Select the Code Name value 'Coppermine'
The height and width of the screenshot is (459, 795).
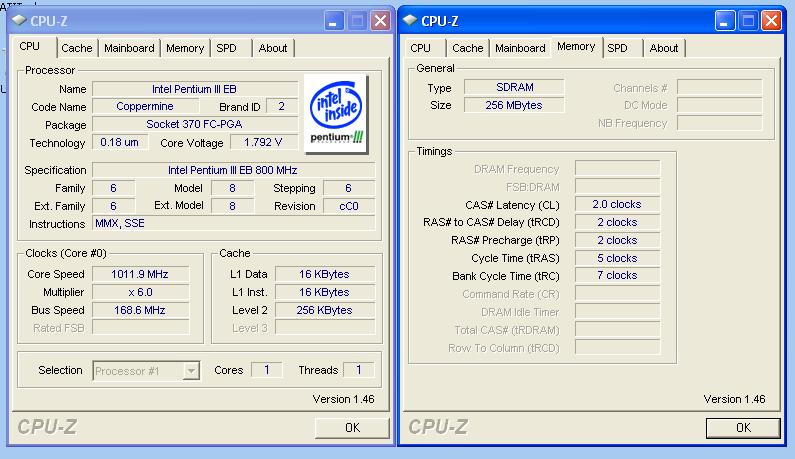coord(145,107)
